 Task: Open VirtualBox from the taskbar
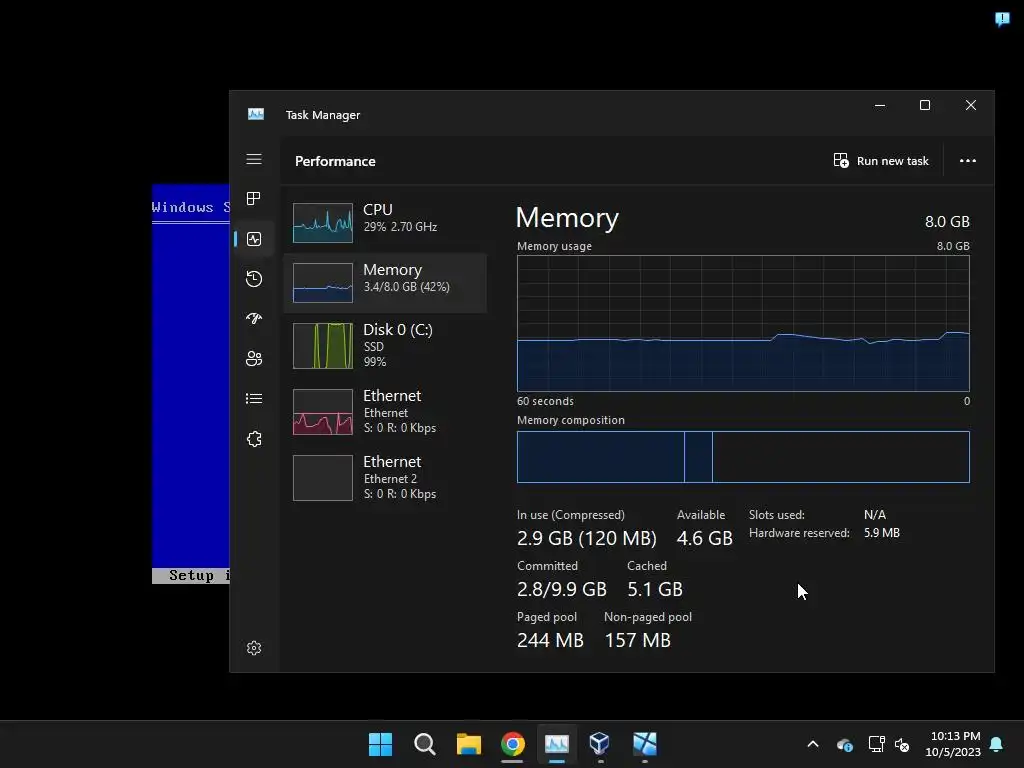click(600, 744)
